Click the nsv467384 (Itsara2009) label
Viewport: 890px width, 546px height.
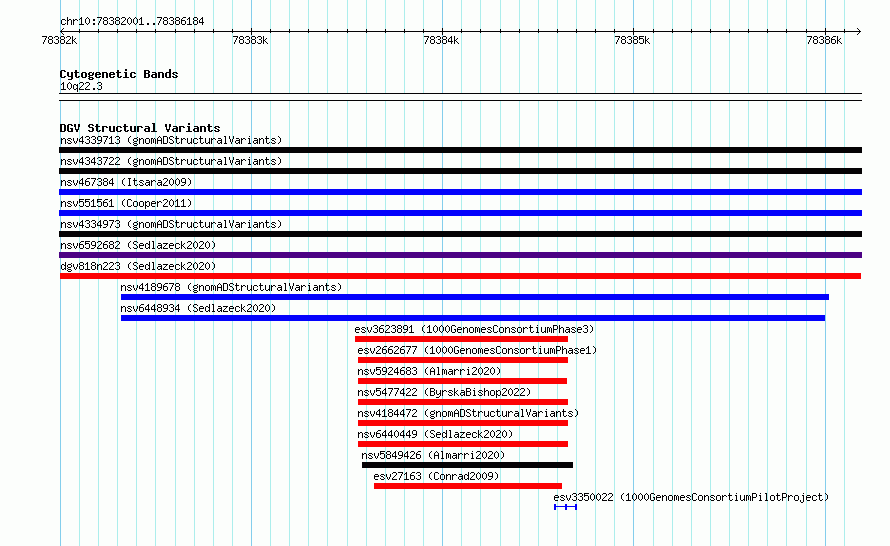pyautogui.click(x=126, y=182)
